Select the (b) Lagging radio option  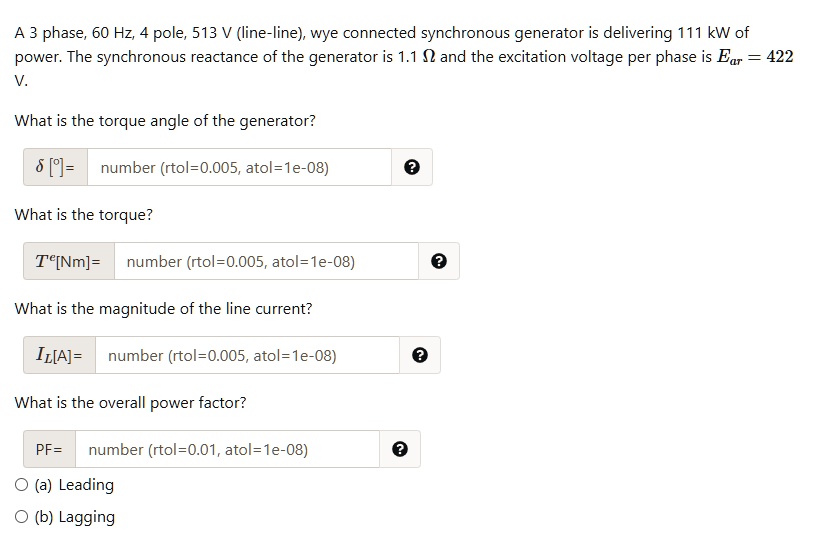tap(22, 517)
